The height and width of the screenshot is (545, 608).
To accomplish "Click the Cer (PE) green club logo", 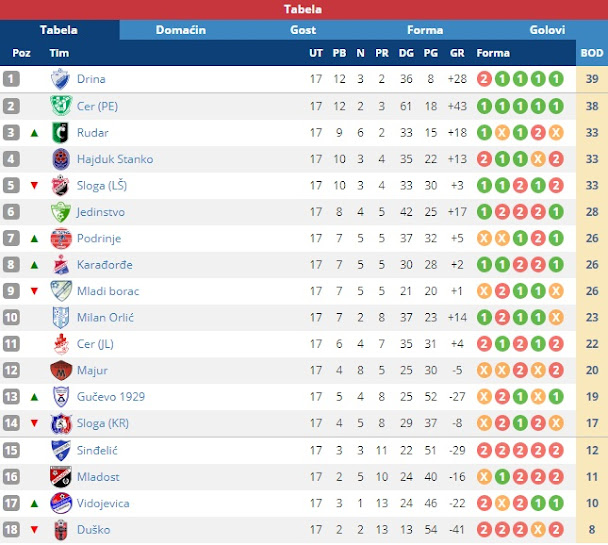I will [x=61, y=105].
